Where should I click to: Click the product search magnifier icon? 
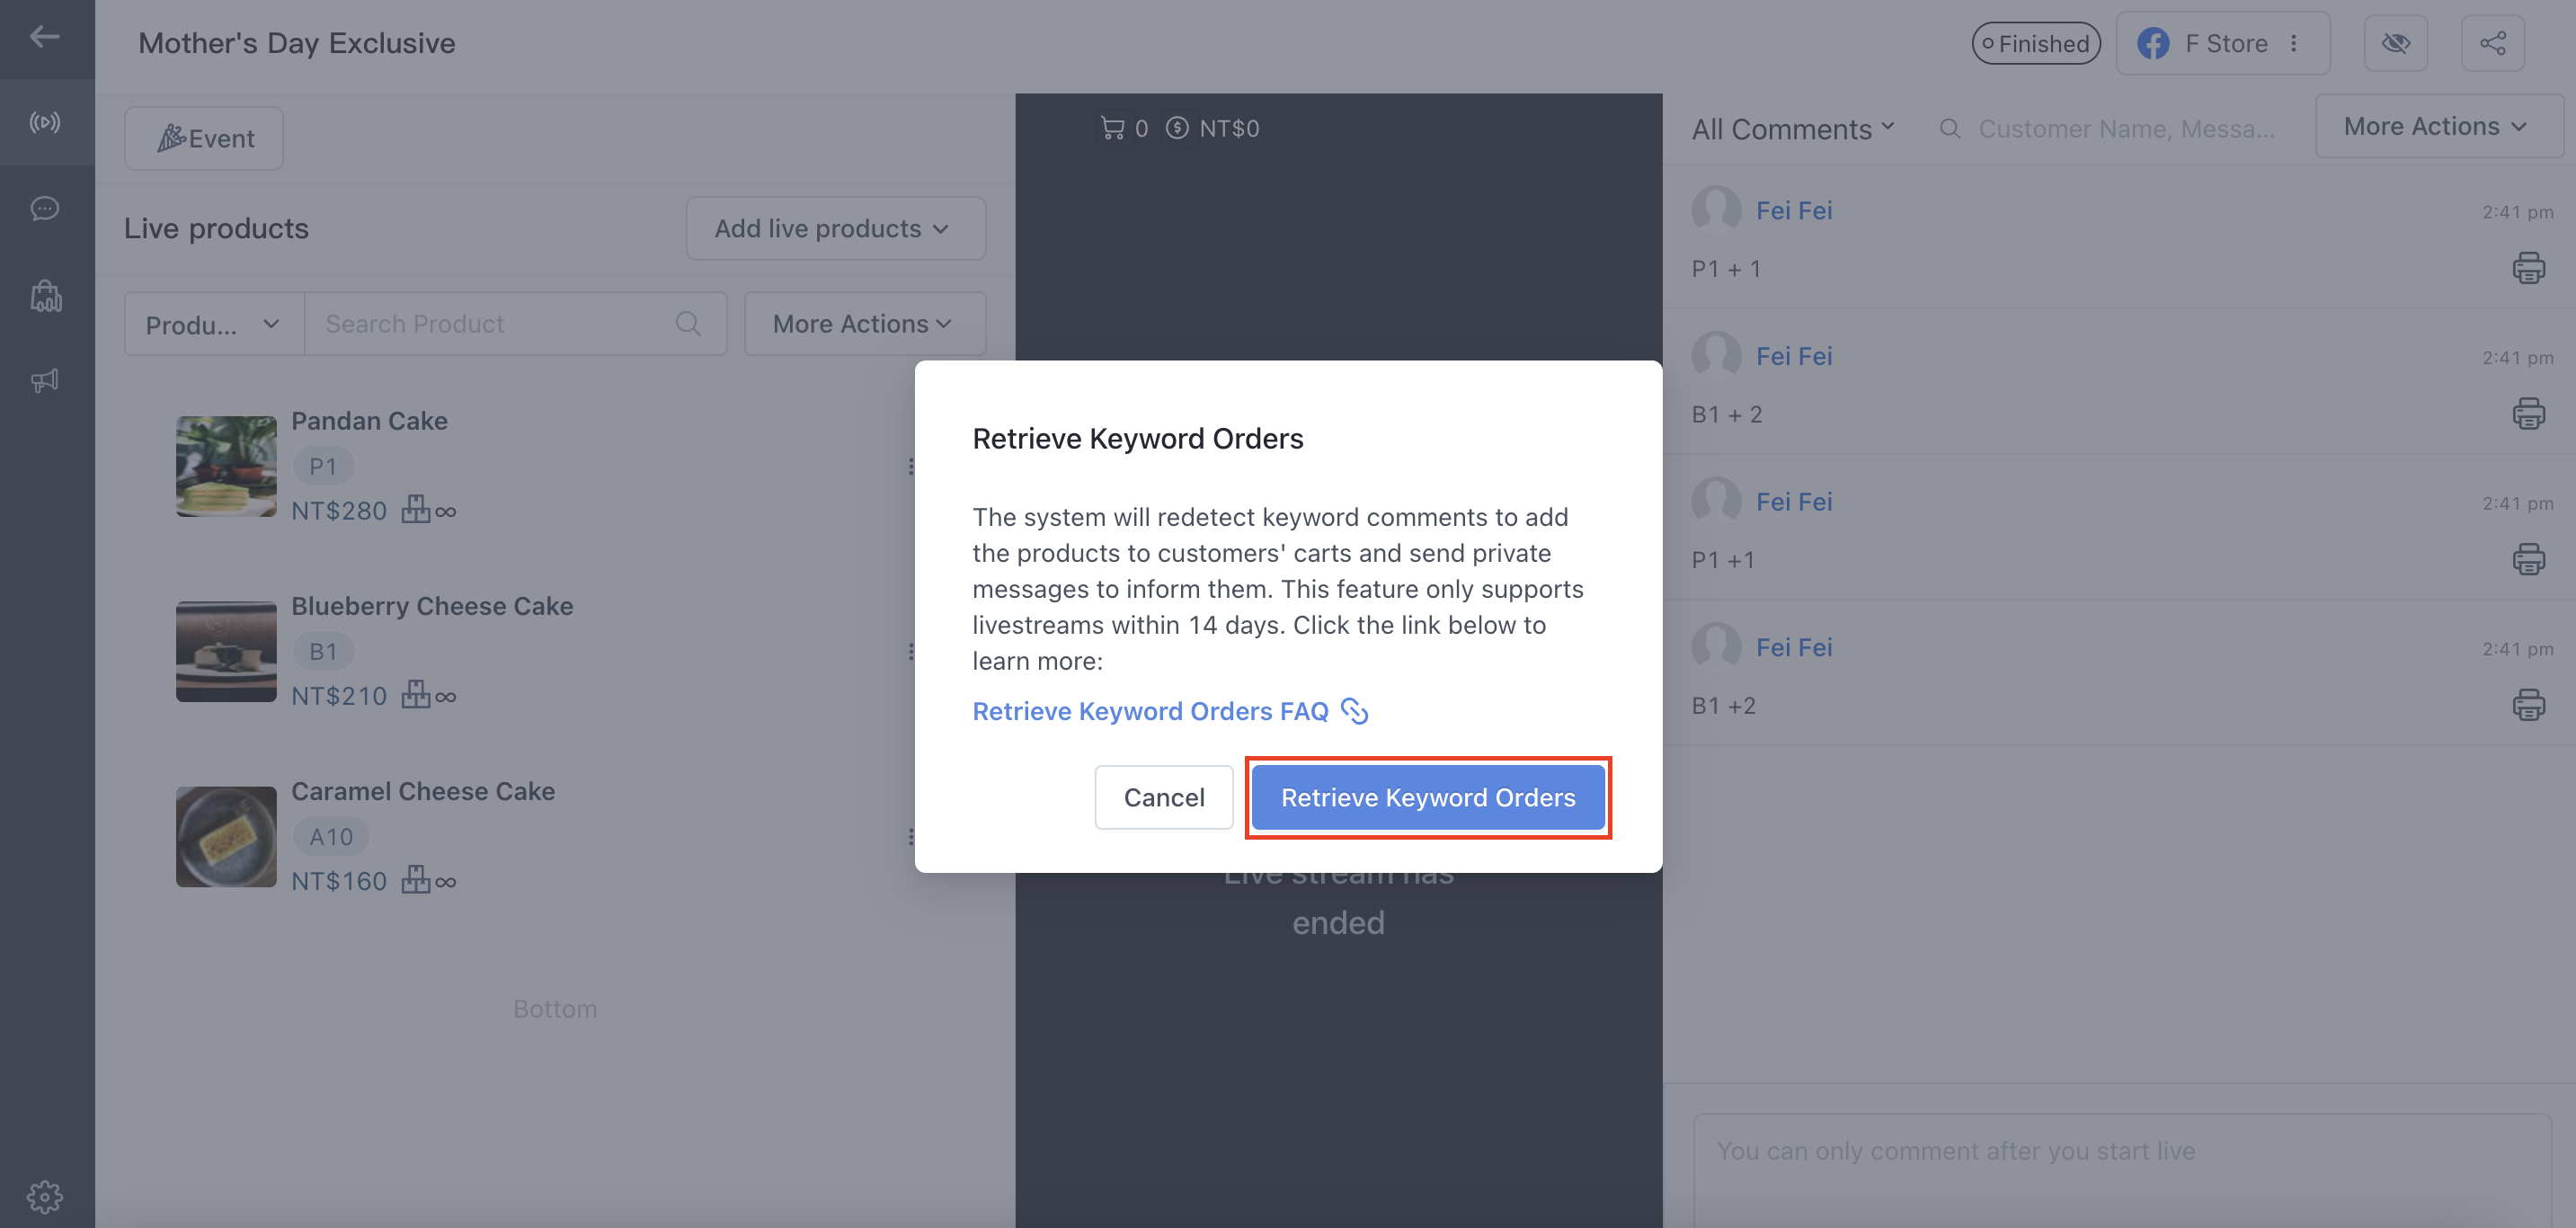pyautogui.click(x=688, y=323)
